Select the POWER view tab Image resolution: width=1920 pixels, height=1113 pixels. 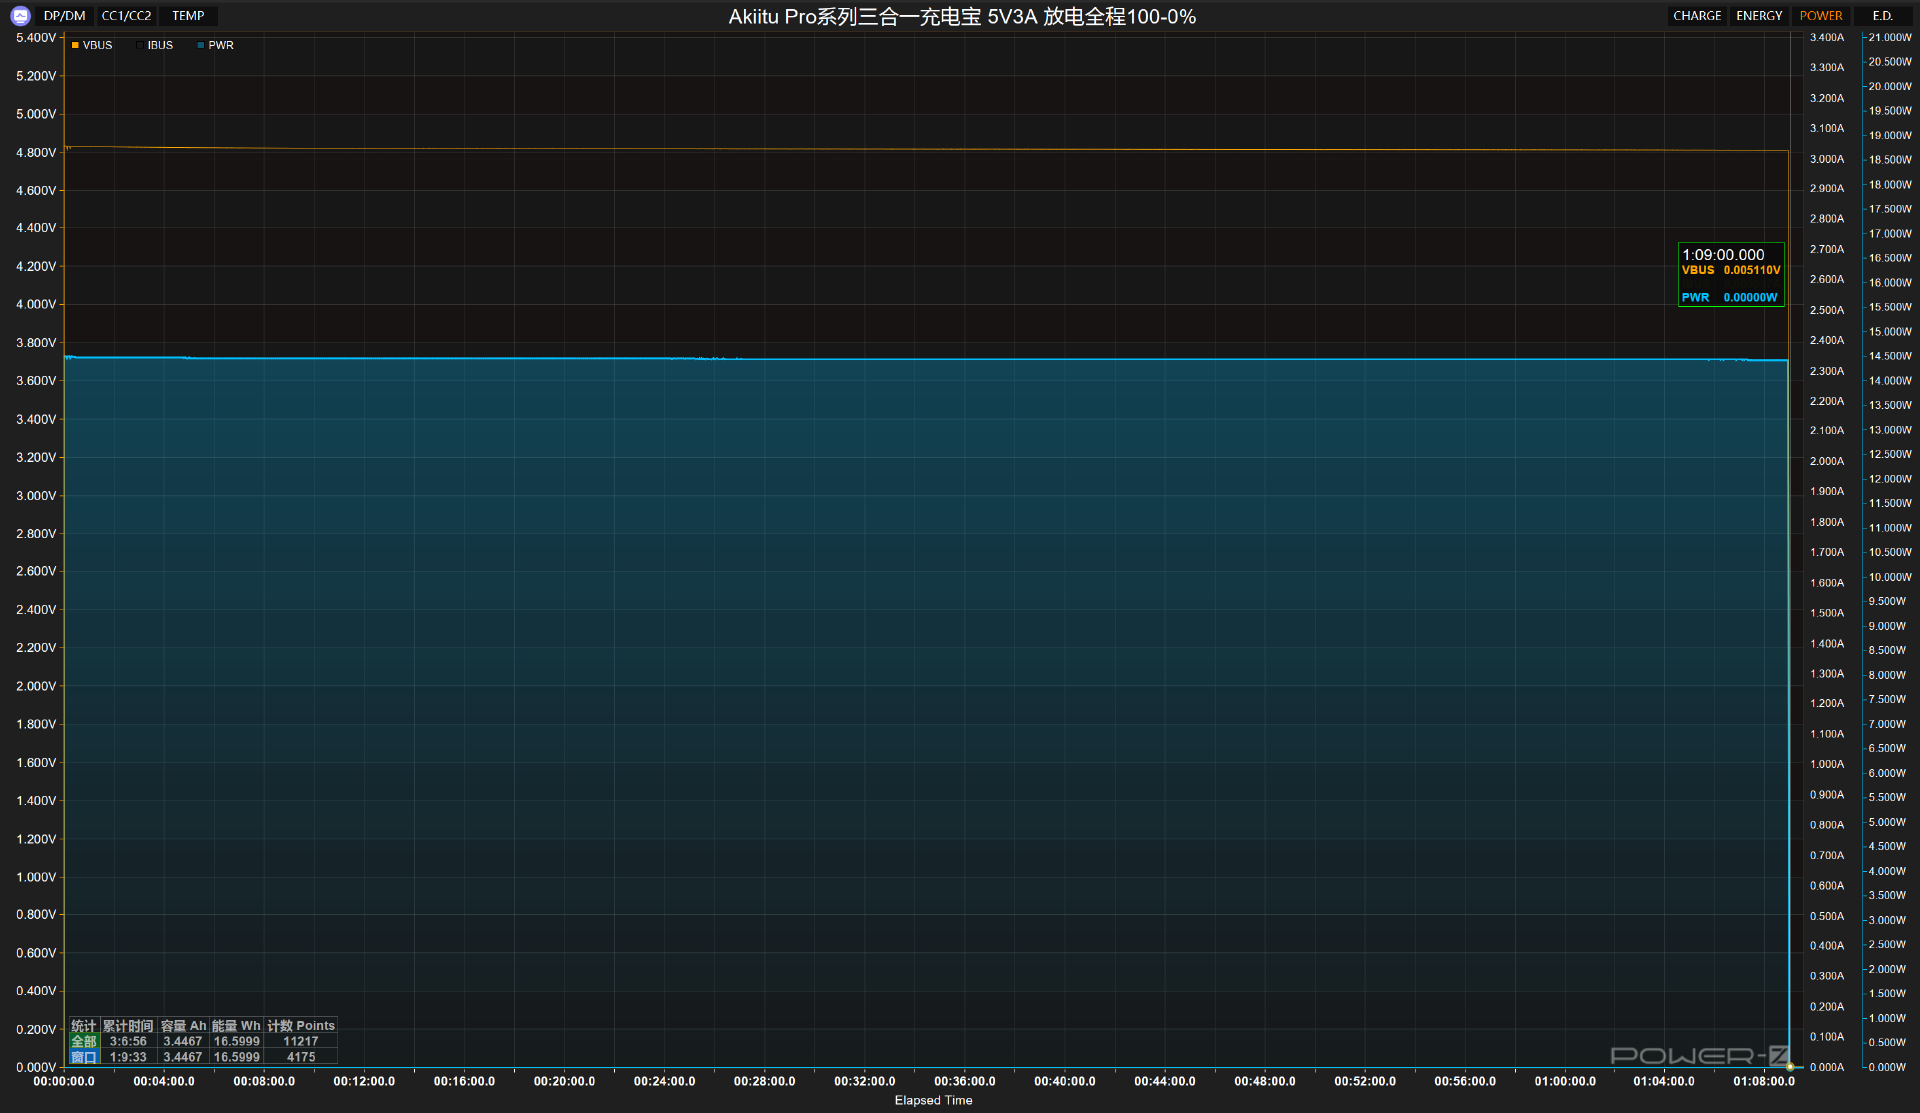click(x=1821, y=16)
